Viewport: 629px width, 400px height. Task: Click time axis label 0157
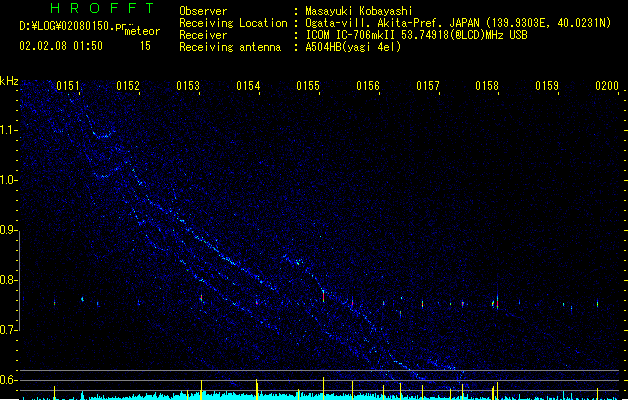(x=428, y=86)
